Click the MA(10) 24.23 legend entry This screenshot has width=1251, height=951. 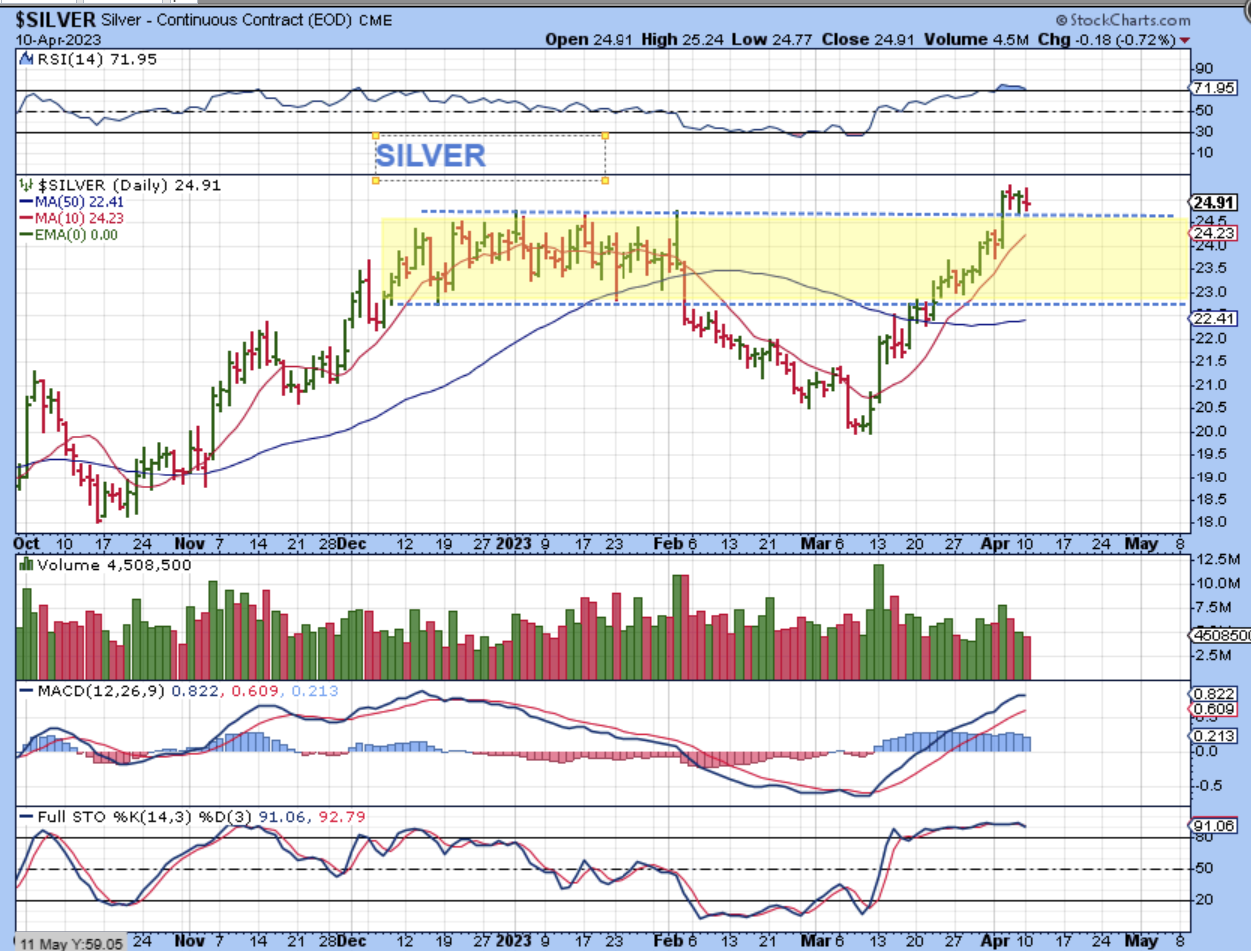point(69,217)
